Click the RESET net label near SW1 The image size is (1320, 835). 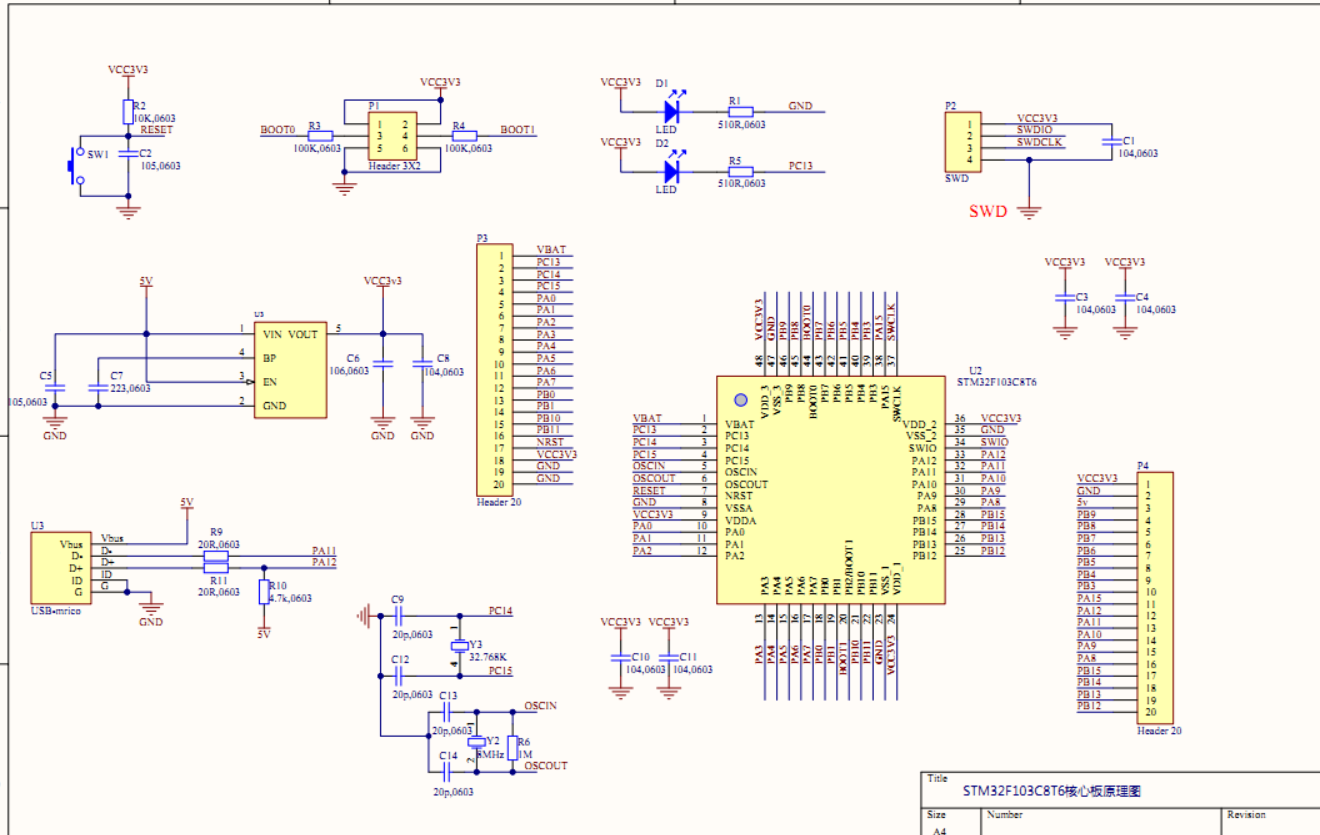click(x=156, y=130)
